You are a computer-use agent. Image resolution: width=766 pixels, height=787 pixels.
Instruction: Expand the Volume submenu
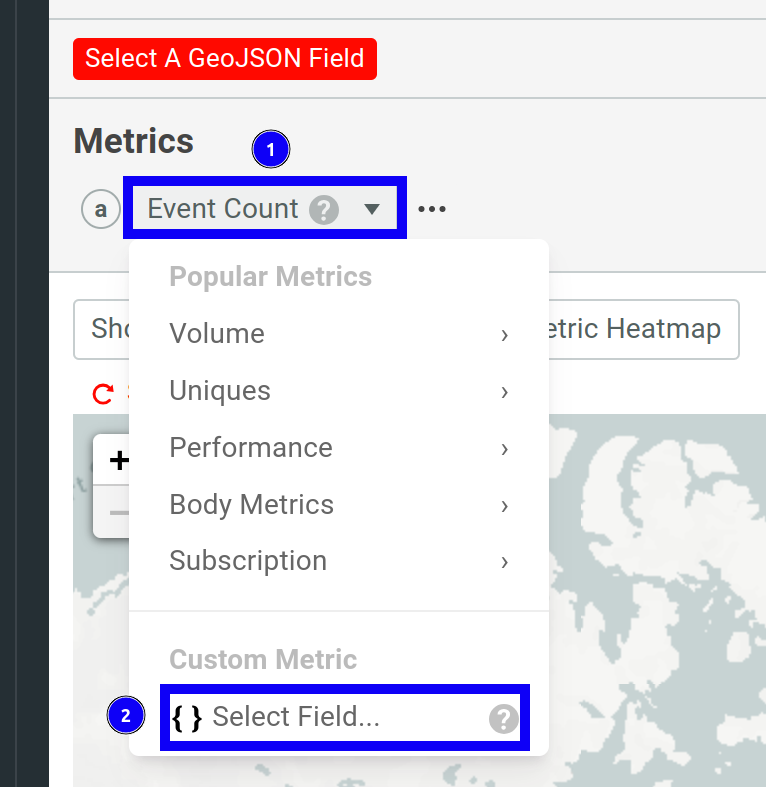tap(339, 333)
